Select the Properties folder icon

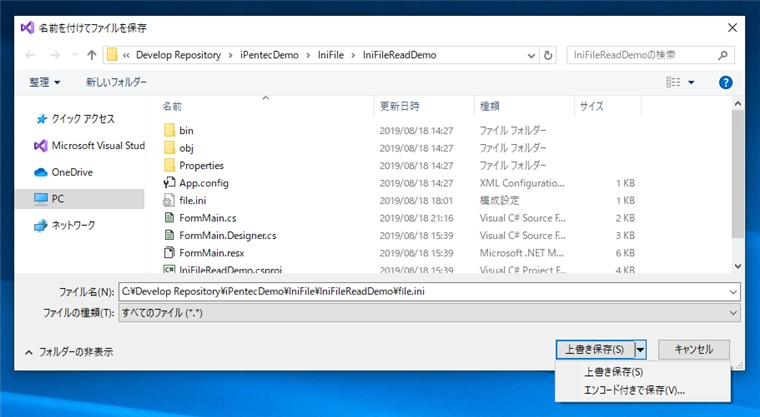coord(169,165)
